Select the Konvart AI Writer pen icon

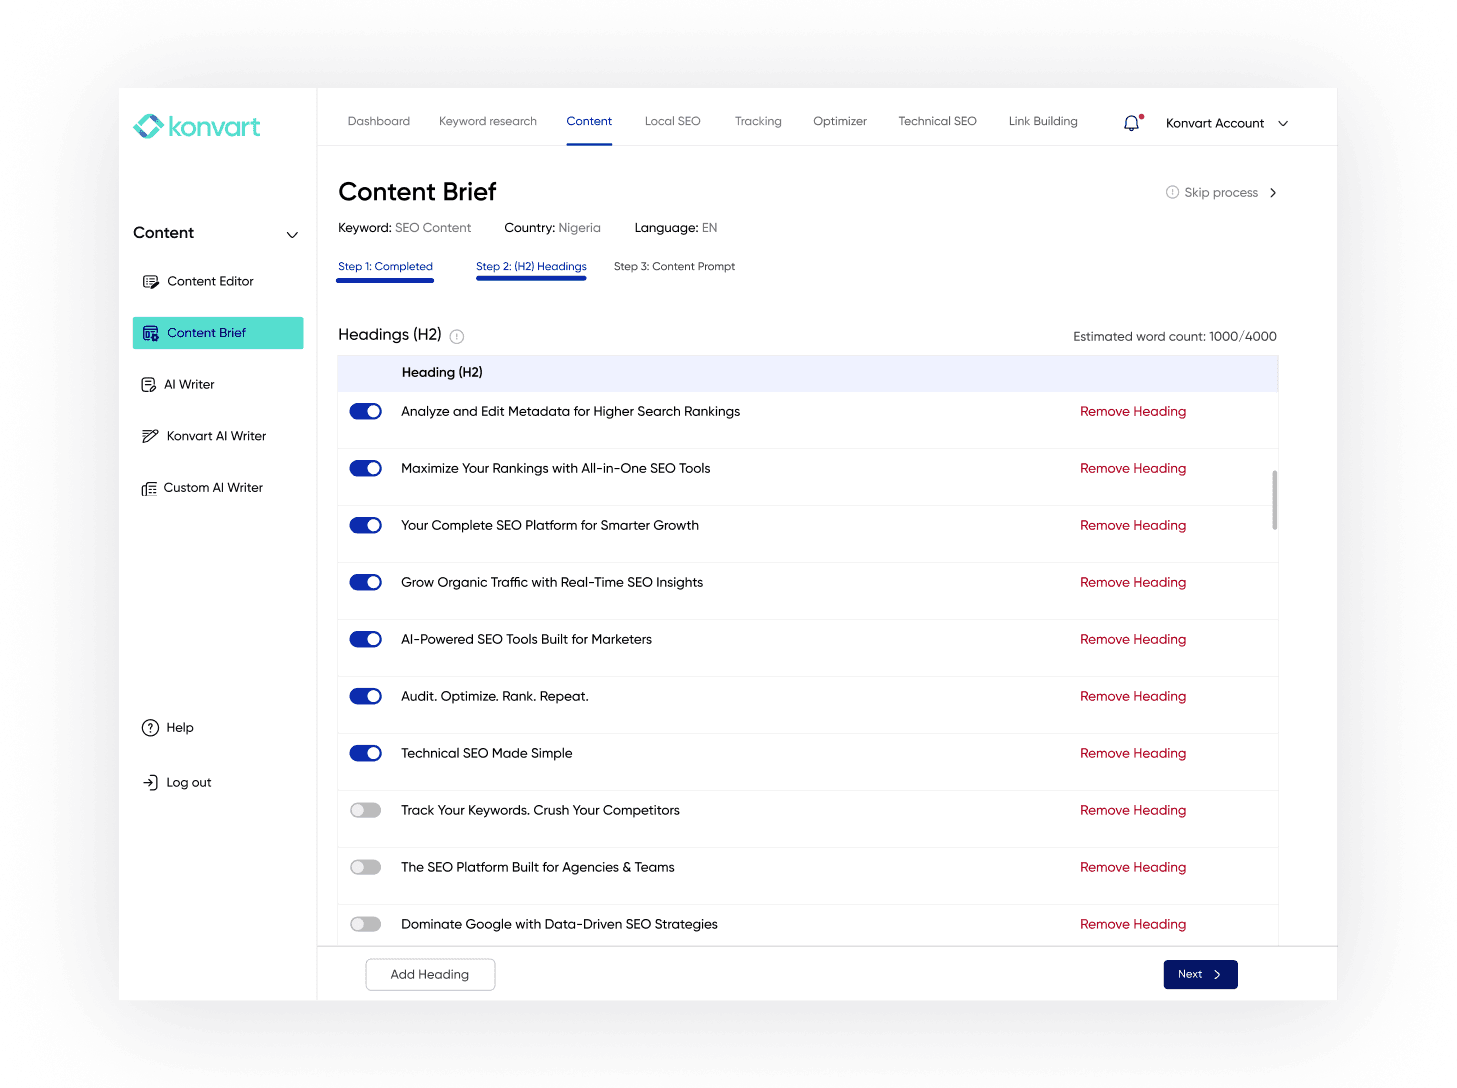150,435
